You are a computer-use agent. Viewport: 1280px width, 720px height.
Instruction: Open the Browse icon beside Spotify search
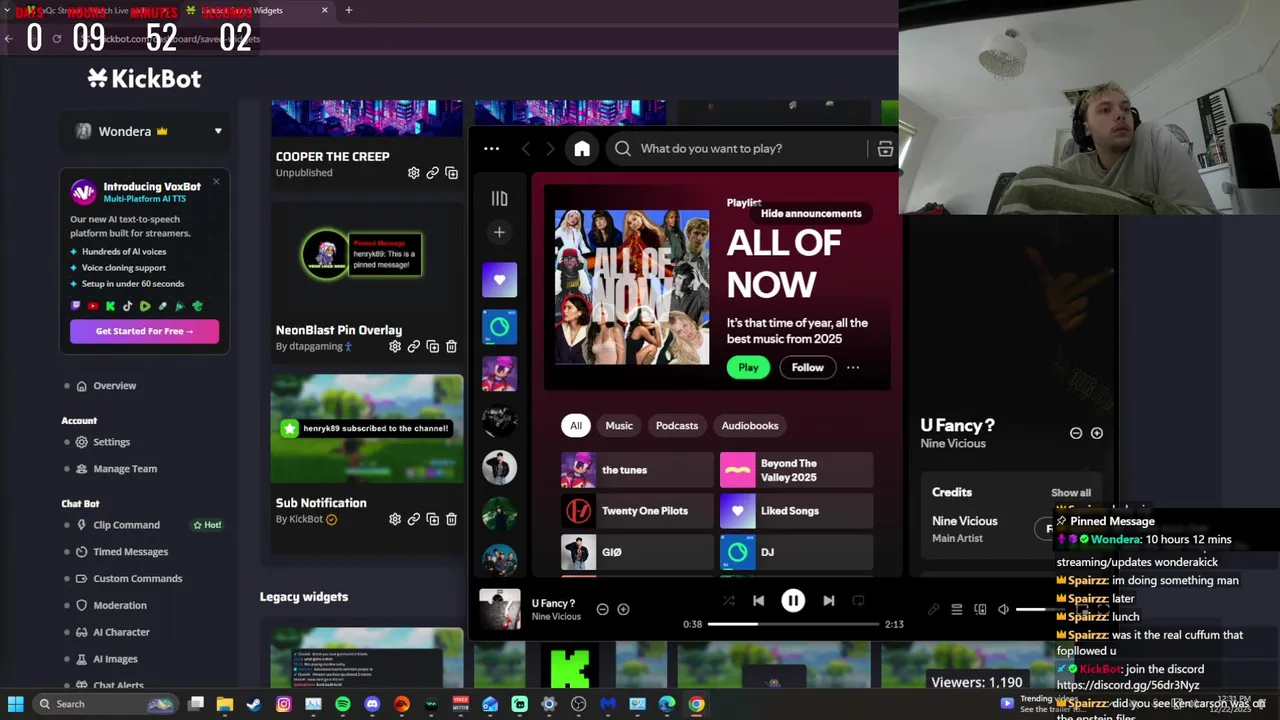(885, 149)
